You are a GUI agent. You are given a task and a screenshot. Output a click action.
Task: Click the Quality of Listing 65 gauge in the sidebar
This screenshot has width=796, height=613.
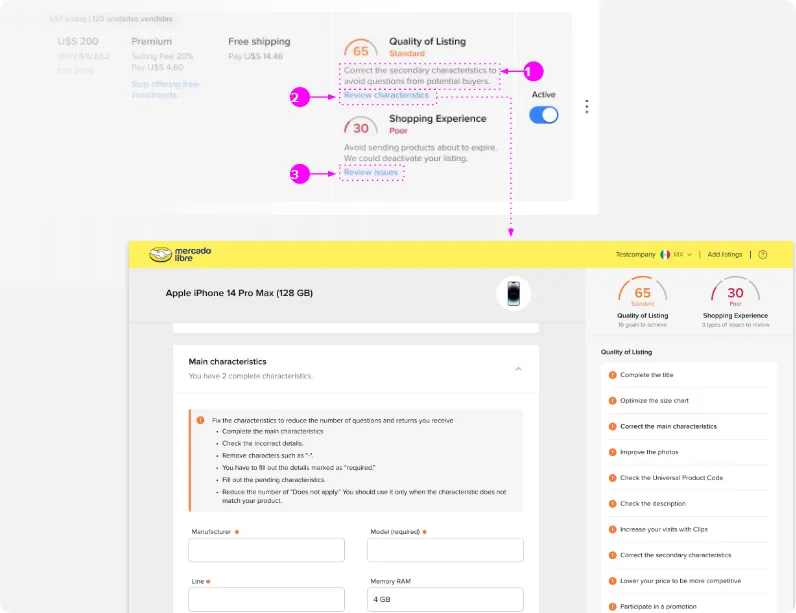pos(643,295)
